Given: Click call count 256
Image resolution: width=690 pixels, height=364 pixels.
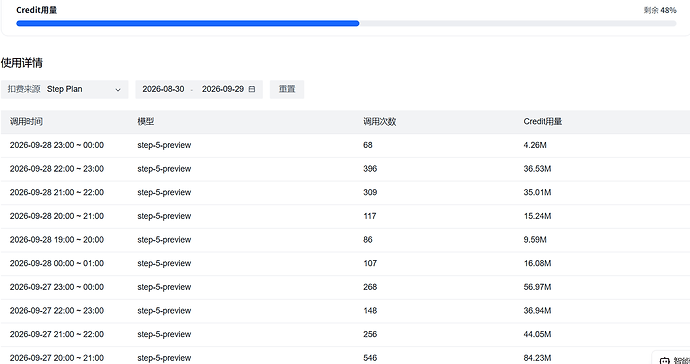Looking at the screenshot, I should (x=370, y=335).
